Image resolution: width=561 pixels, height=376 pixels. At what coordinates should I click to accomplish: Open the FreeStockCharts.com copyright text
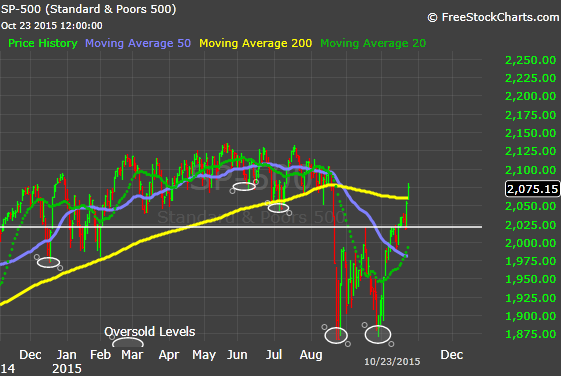[x=493, y=17]
